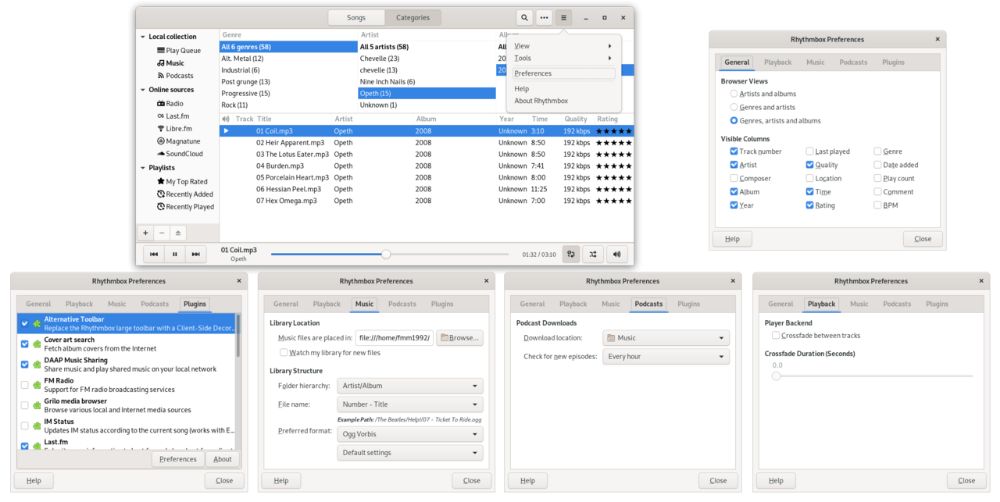Click the plugins list scrollbar
This screenshot has width=1000, height=502.
(238, 335)
